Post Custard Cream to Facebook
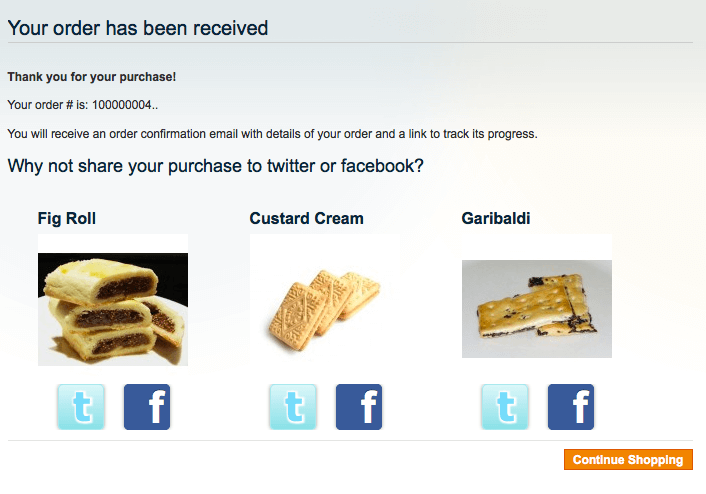This screenshot has width=706, height=494. click(x=359, y=407)
